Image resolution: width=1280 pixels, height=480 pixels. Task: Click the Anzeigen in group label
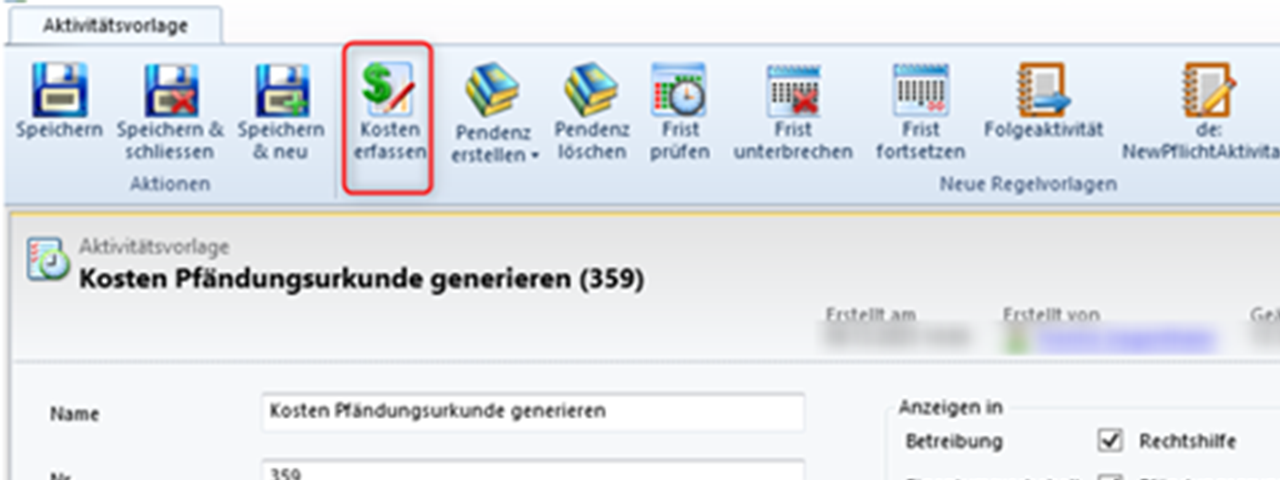click(x=950, y=407)
